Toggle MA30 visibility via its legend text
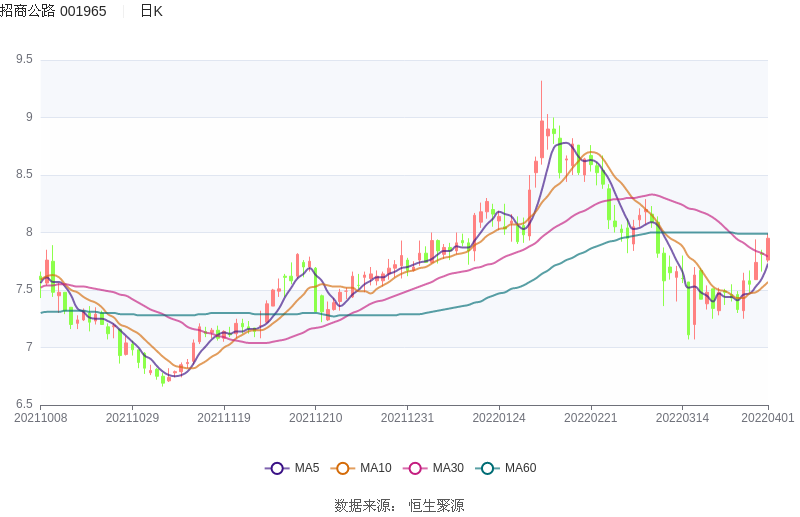 pyautogui.click(x=447, y=468)
